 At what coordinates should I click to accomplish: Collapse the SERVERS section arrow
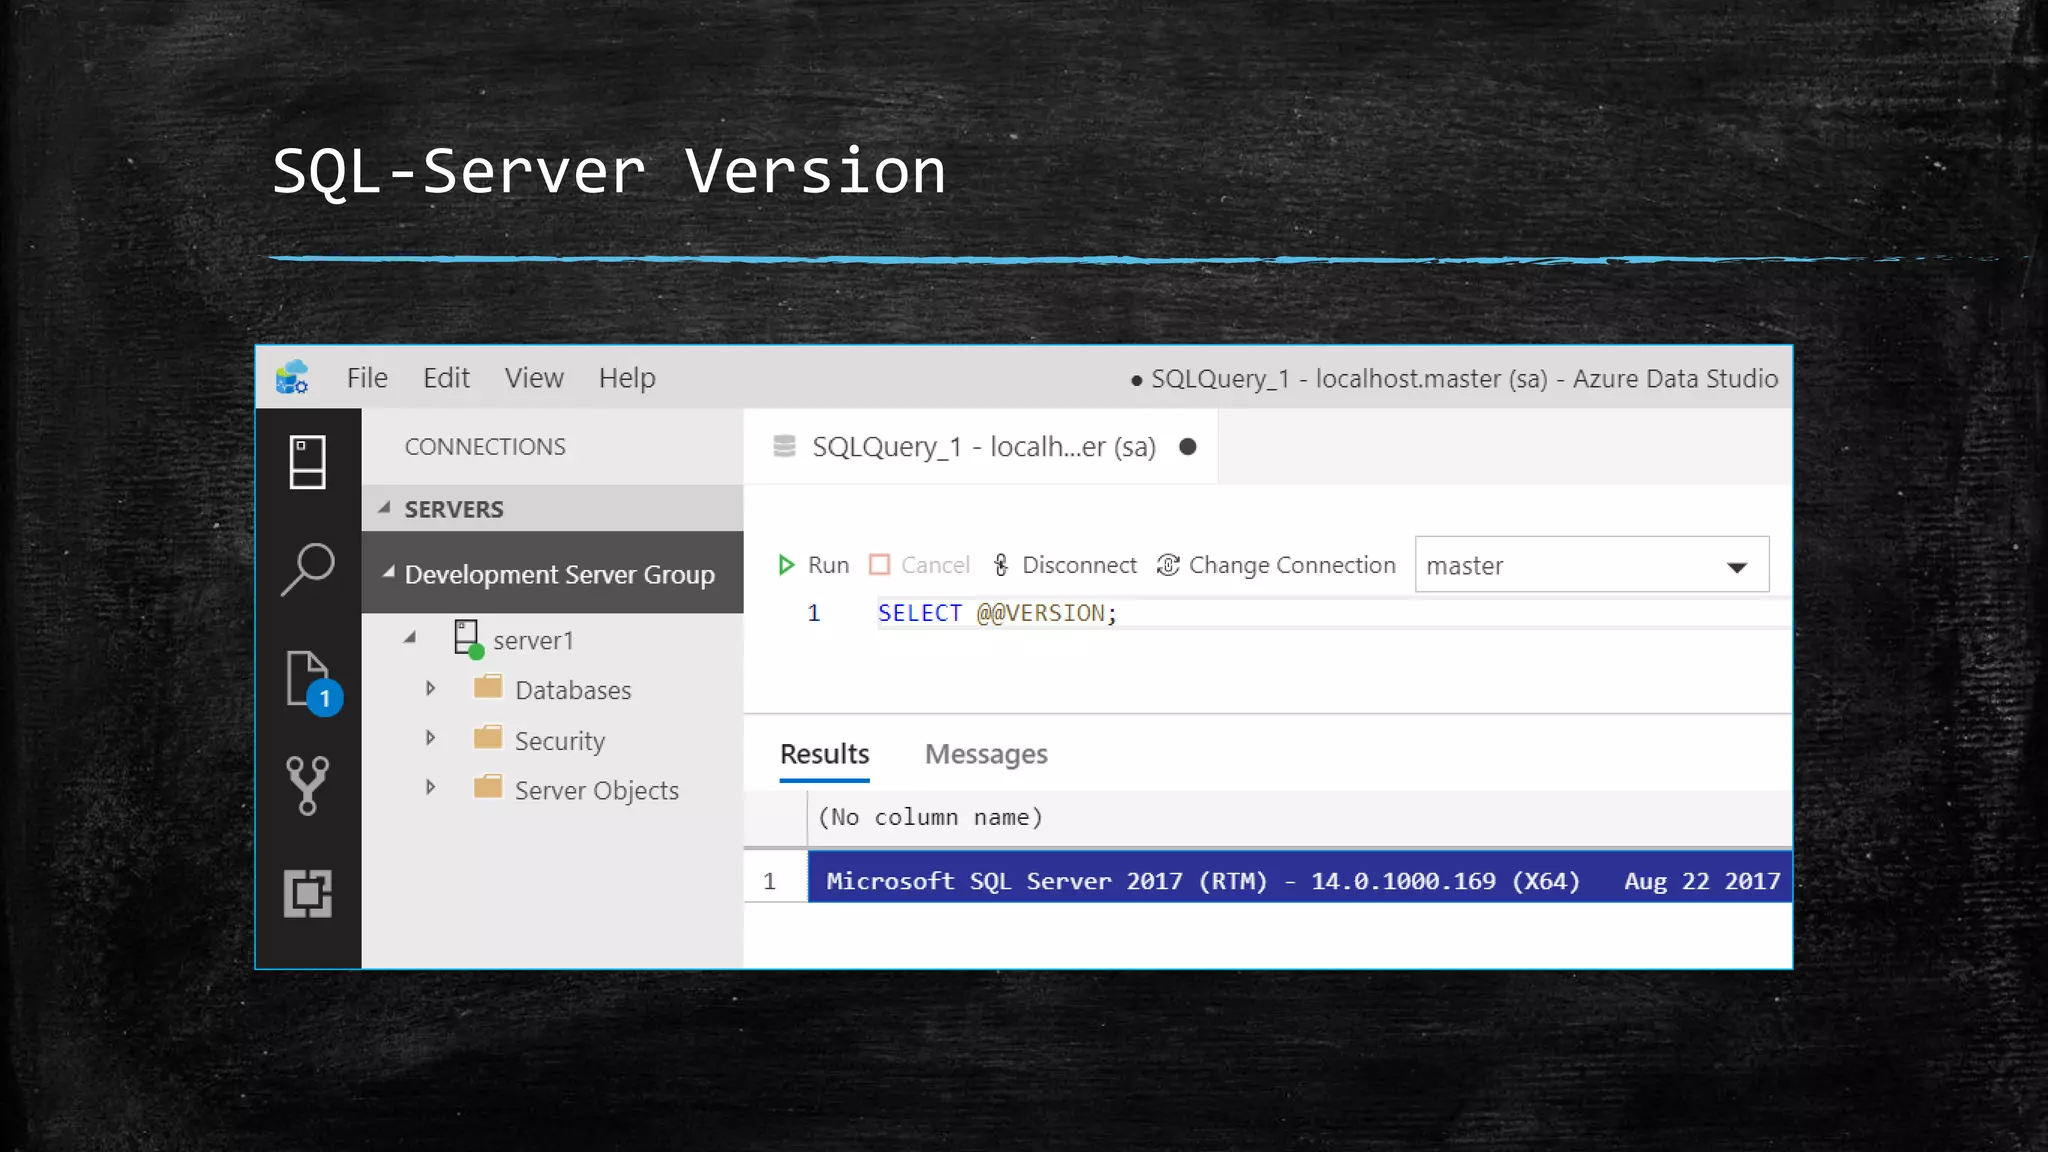[x=384, y=508]
